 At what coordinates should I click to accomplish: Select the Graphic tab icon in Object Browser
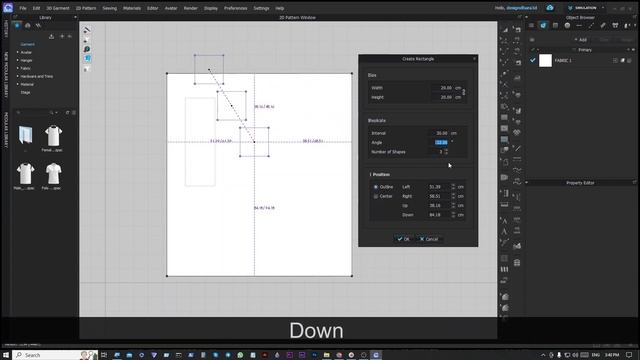point(556,25)
